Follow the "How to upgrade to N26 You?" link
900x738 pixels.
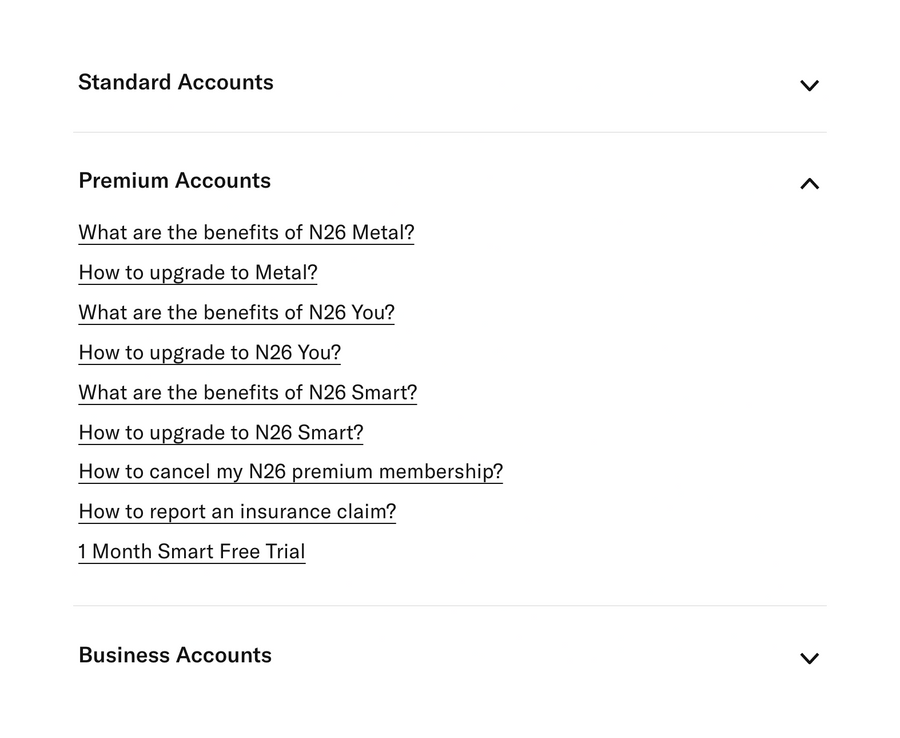[210, 353]
